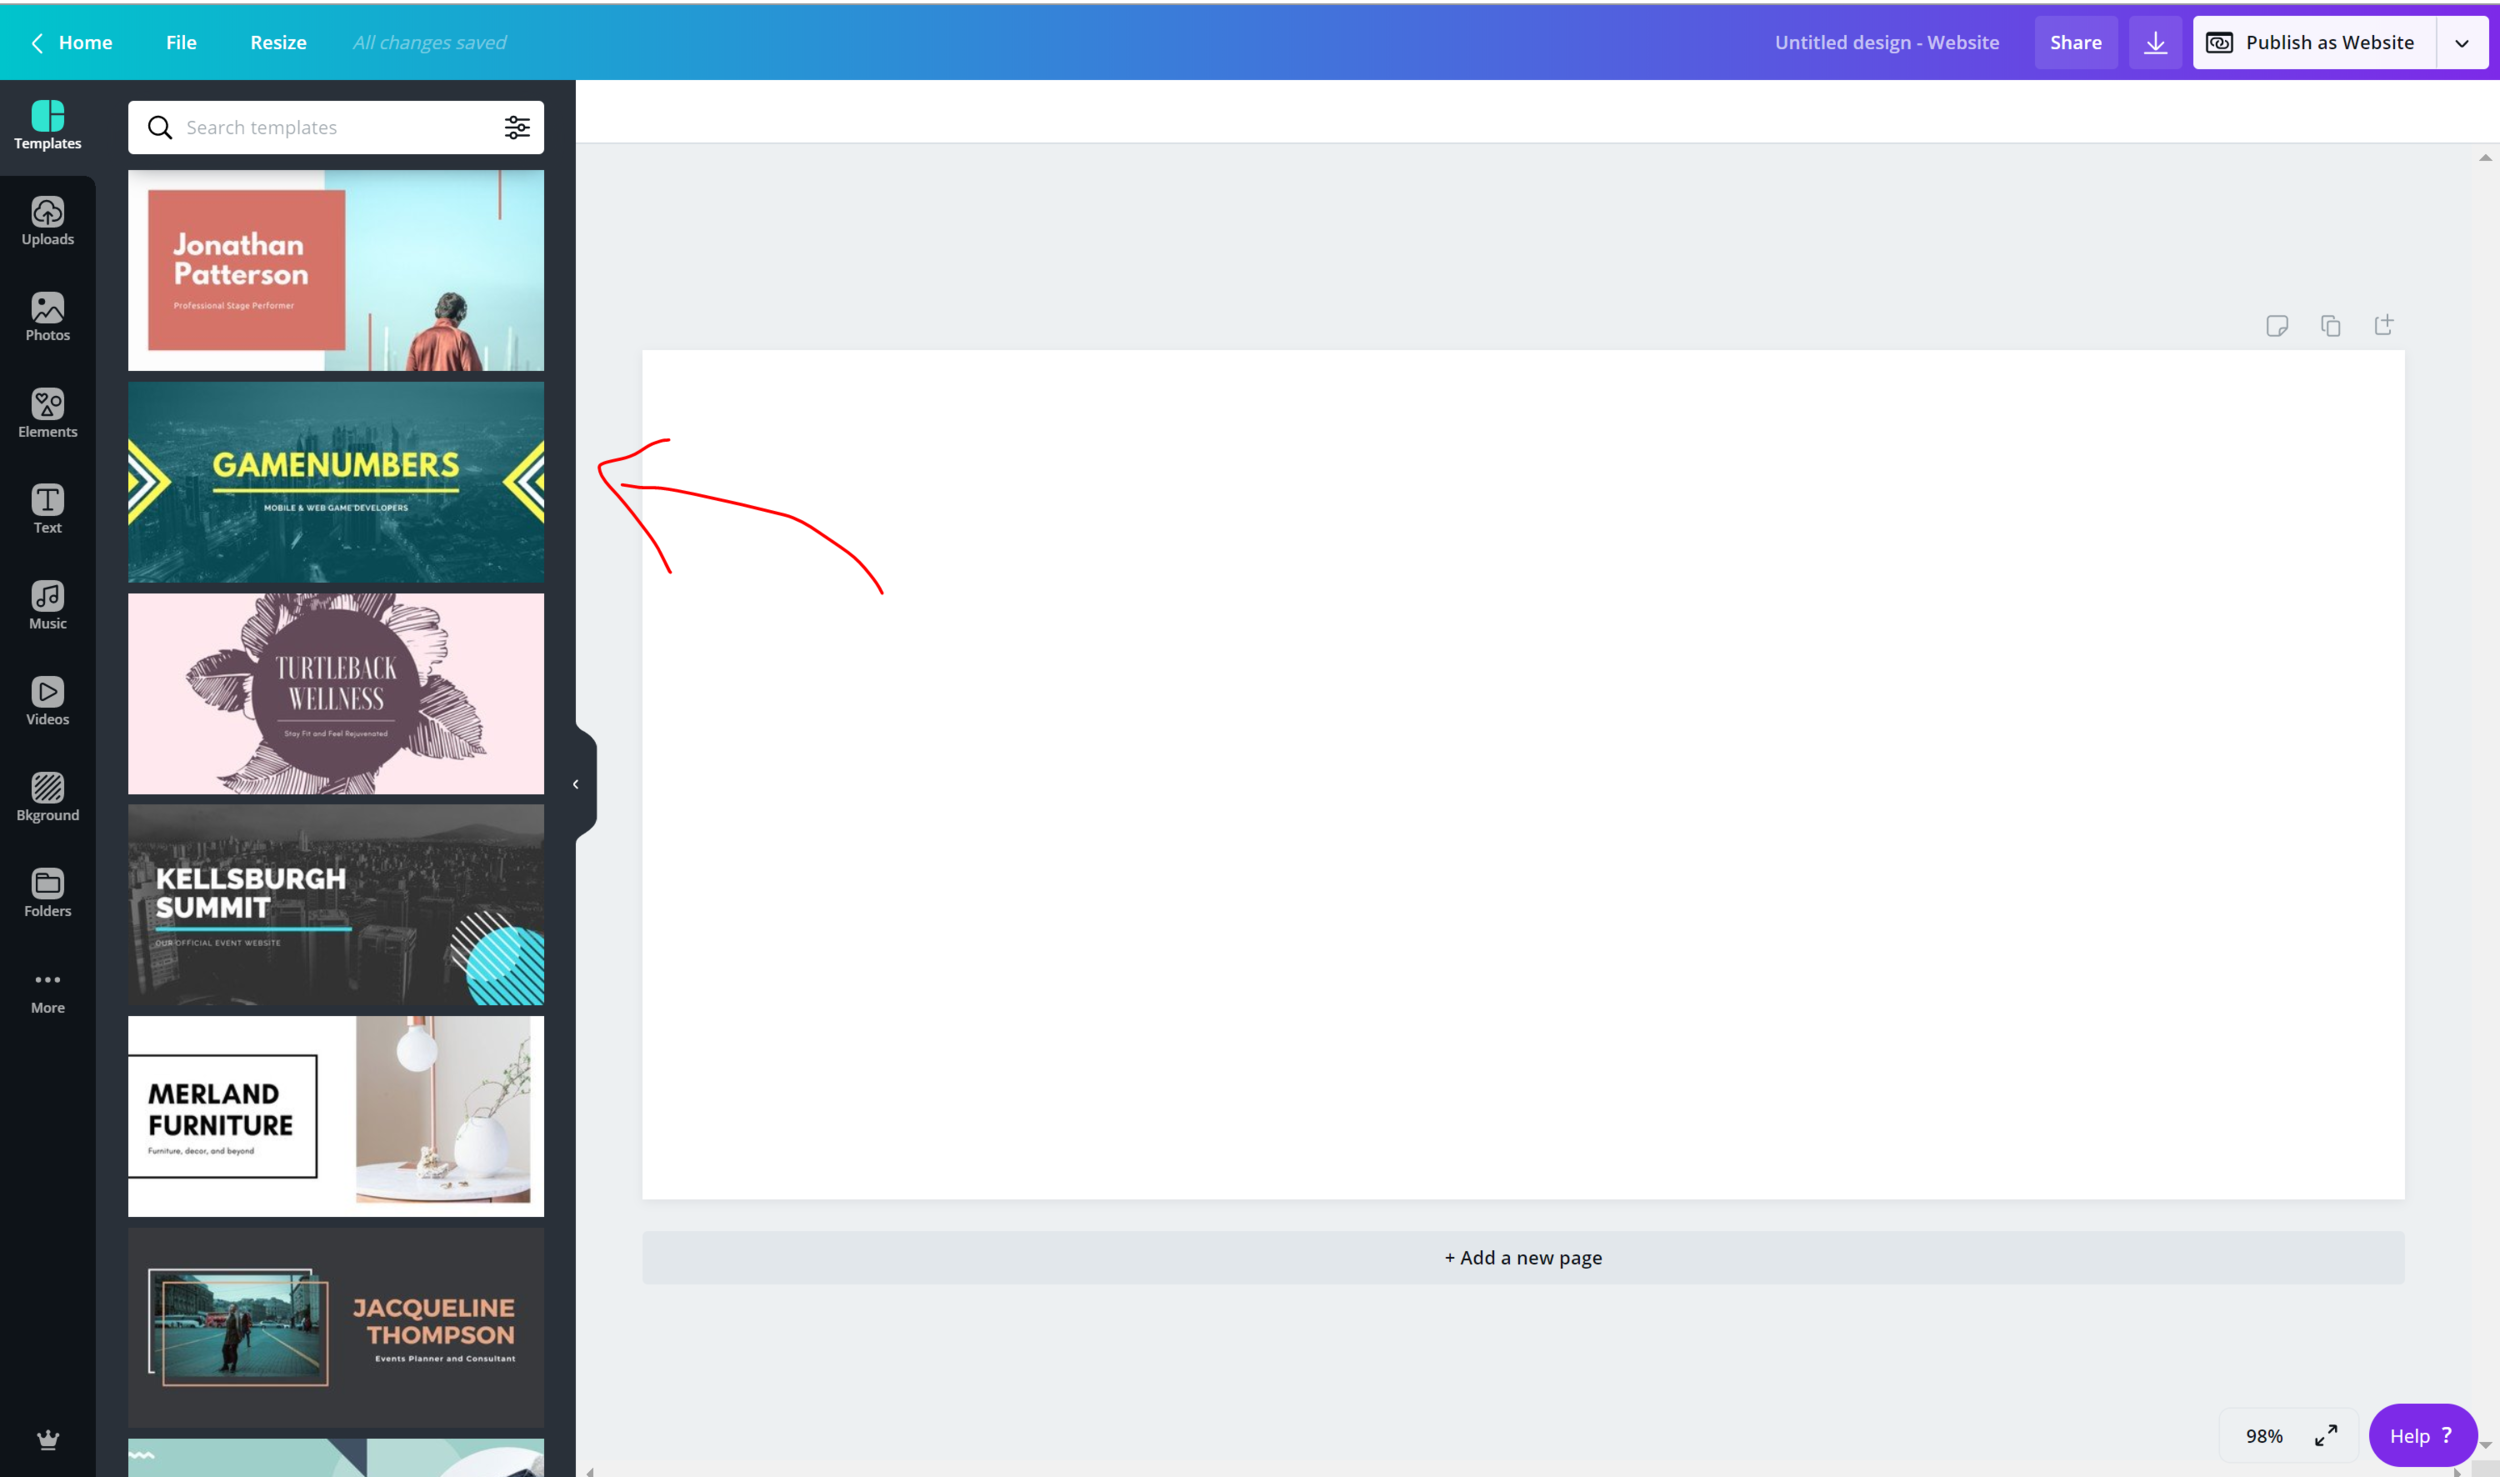Collapse the templates side panel
This screenshot has height=1477, width=2500.
(x=576, y=784)
